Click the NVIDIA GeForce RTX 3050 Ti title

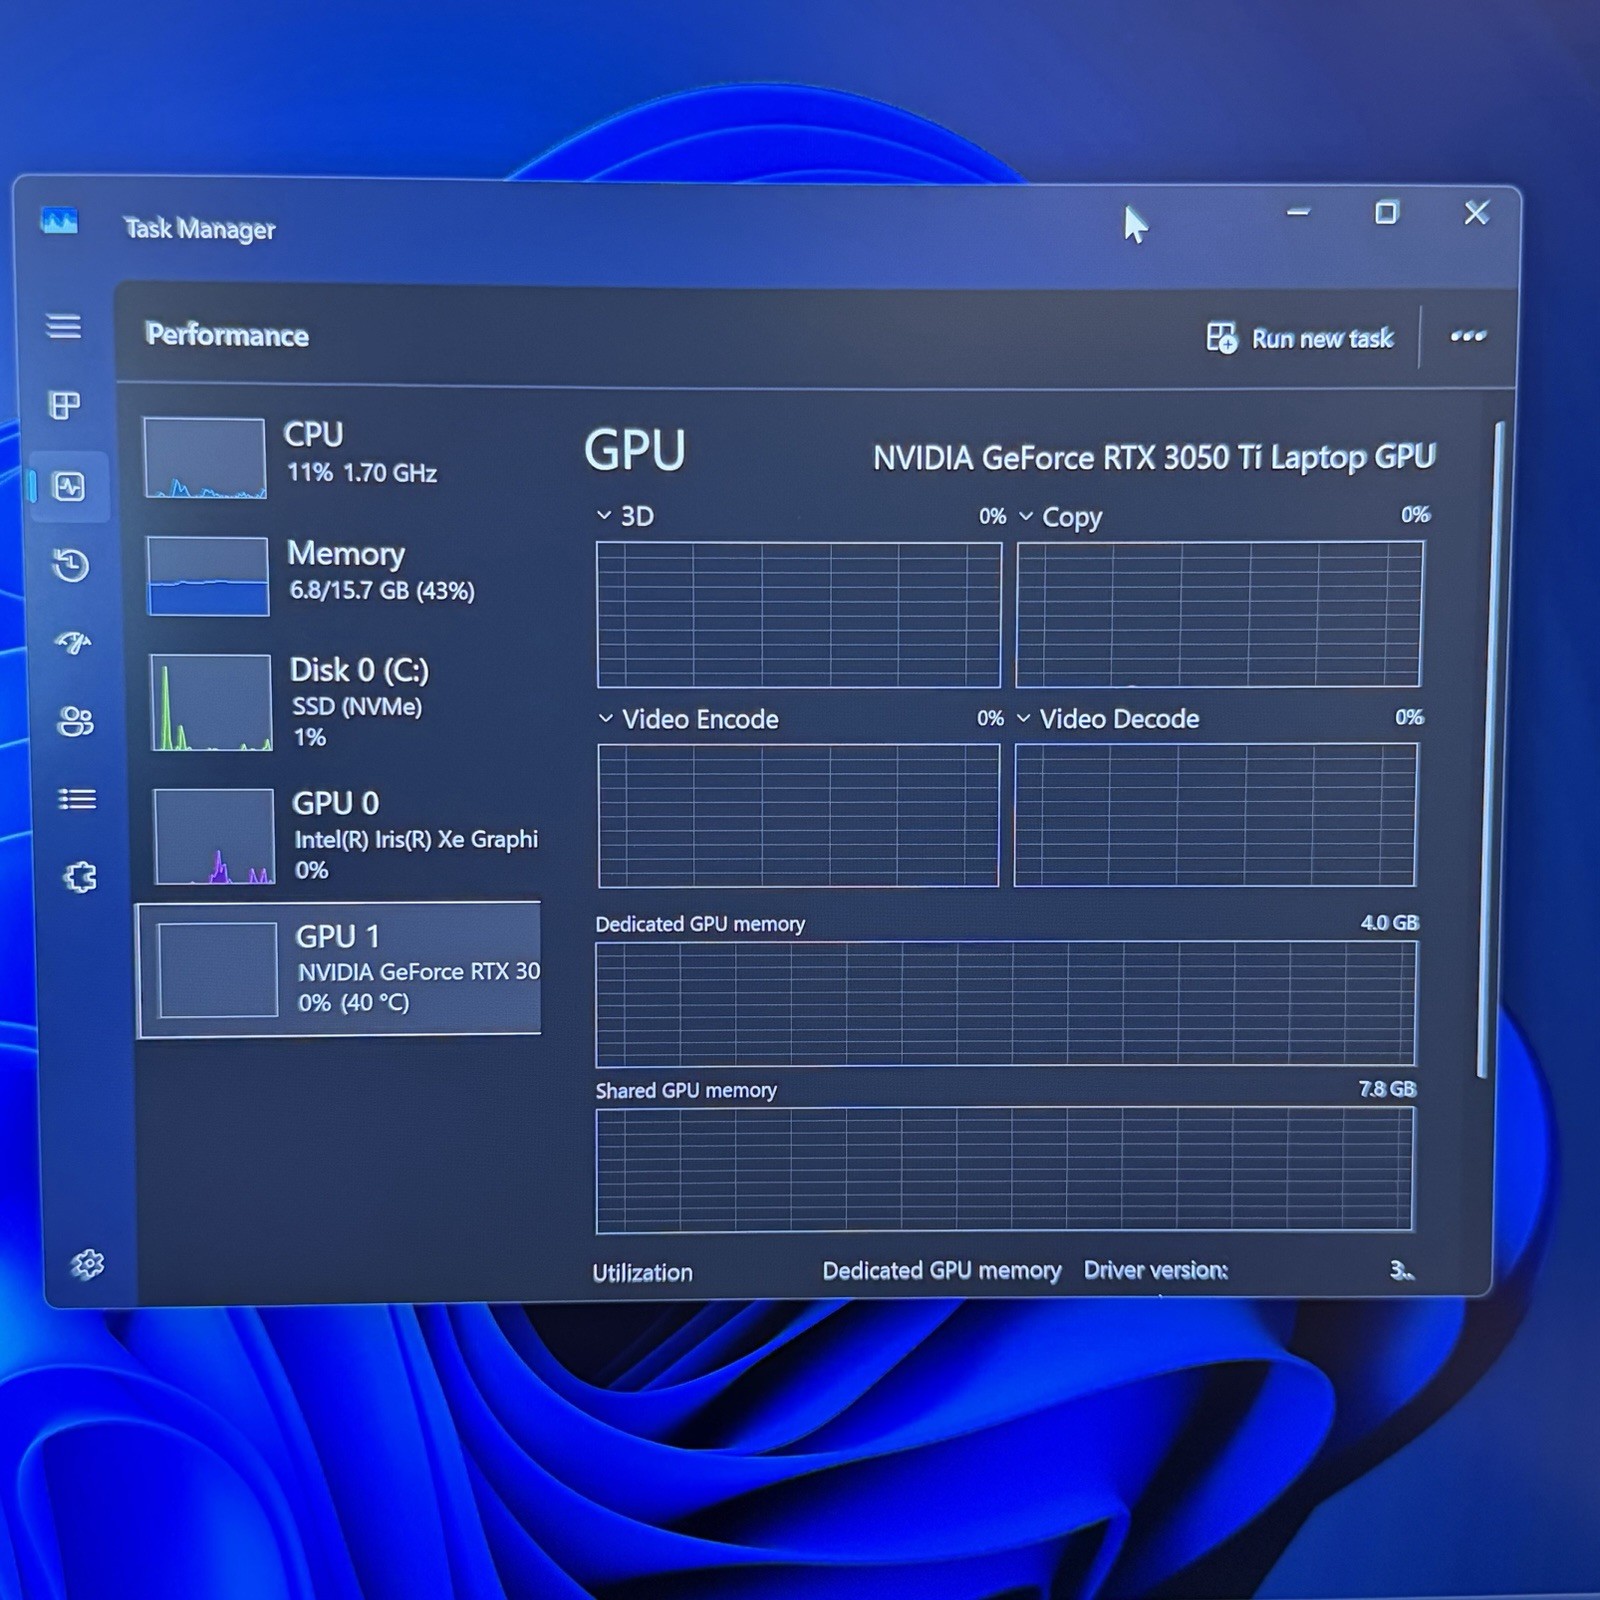click(1154, 458)
